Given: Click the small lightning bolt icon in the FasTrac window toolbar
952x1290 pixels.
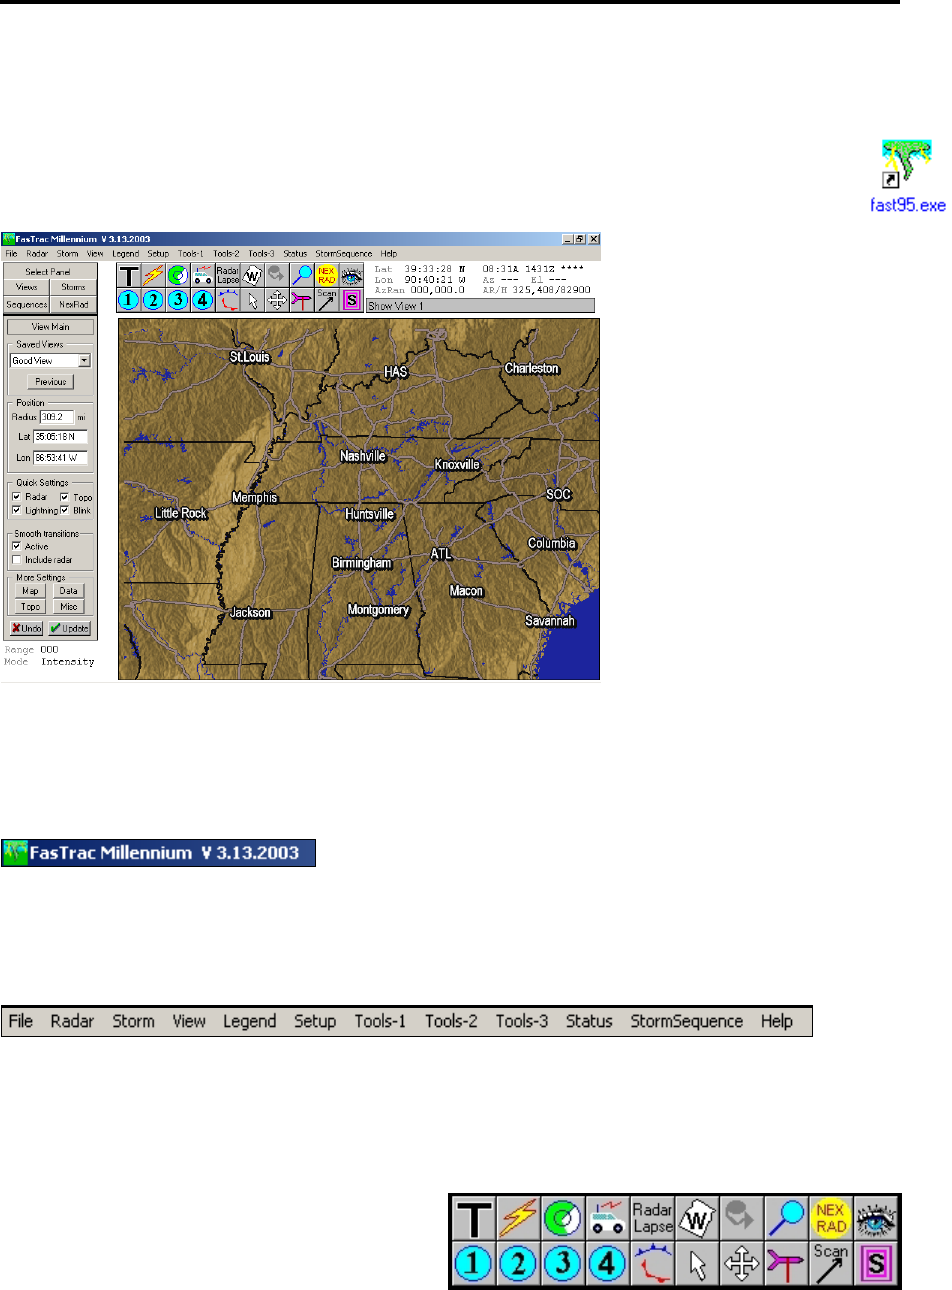Looking at the screenshot, I should (153, 276).
